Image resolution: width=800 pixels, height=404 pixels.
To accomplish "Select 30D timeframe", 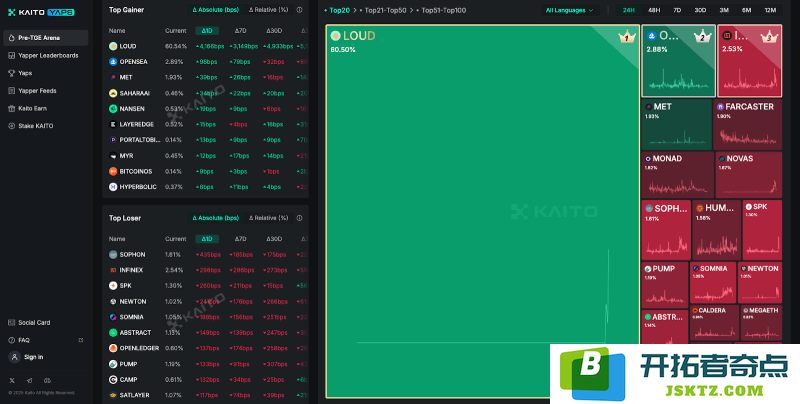I will 700,10.
